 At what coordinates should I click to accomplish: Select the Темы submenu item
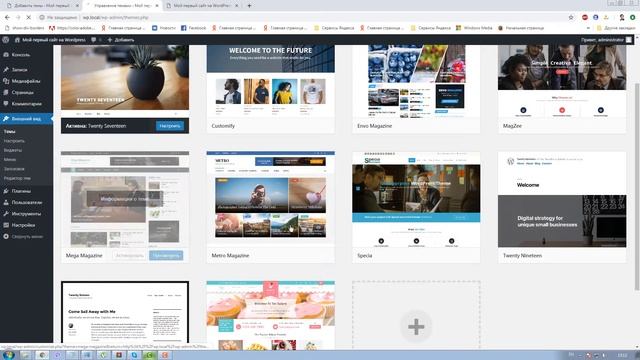tap(10, 131)
